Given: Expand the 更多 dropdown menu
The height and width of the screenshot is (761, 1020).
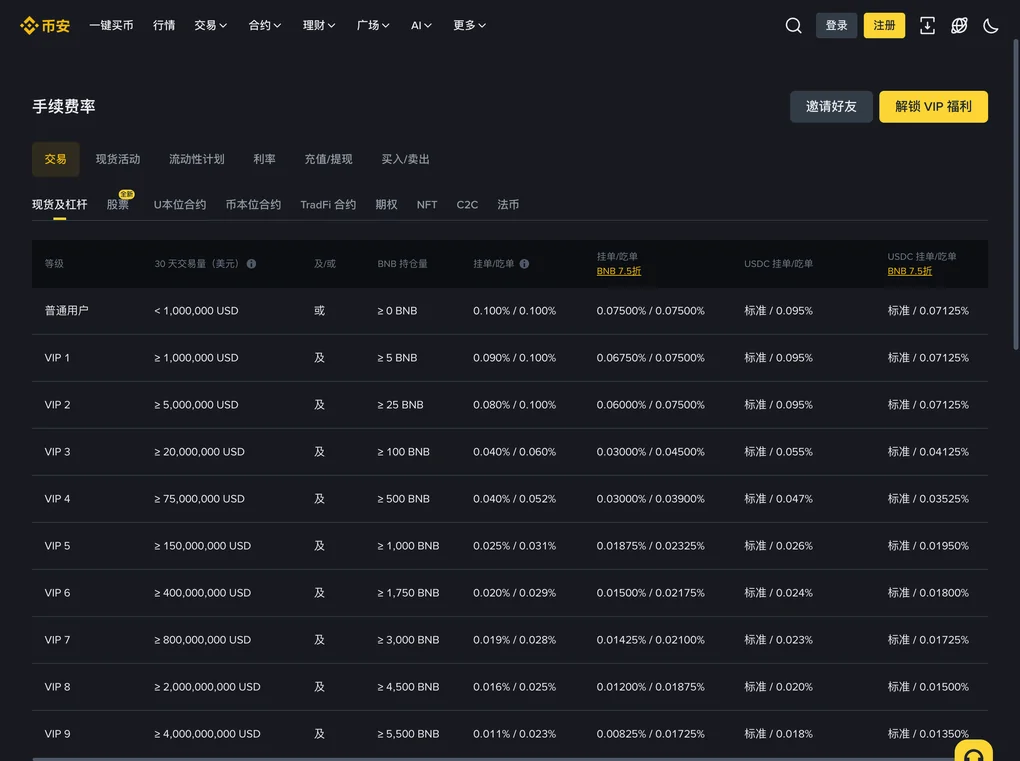Looking at the screenshot, I should (469, 25).
